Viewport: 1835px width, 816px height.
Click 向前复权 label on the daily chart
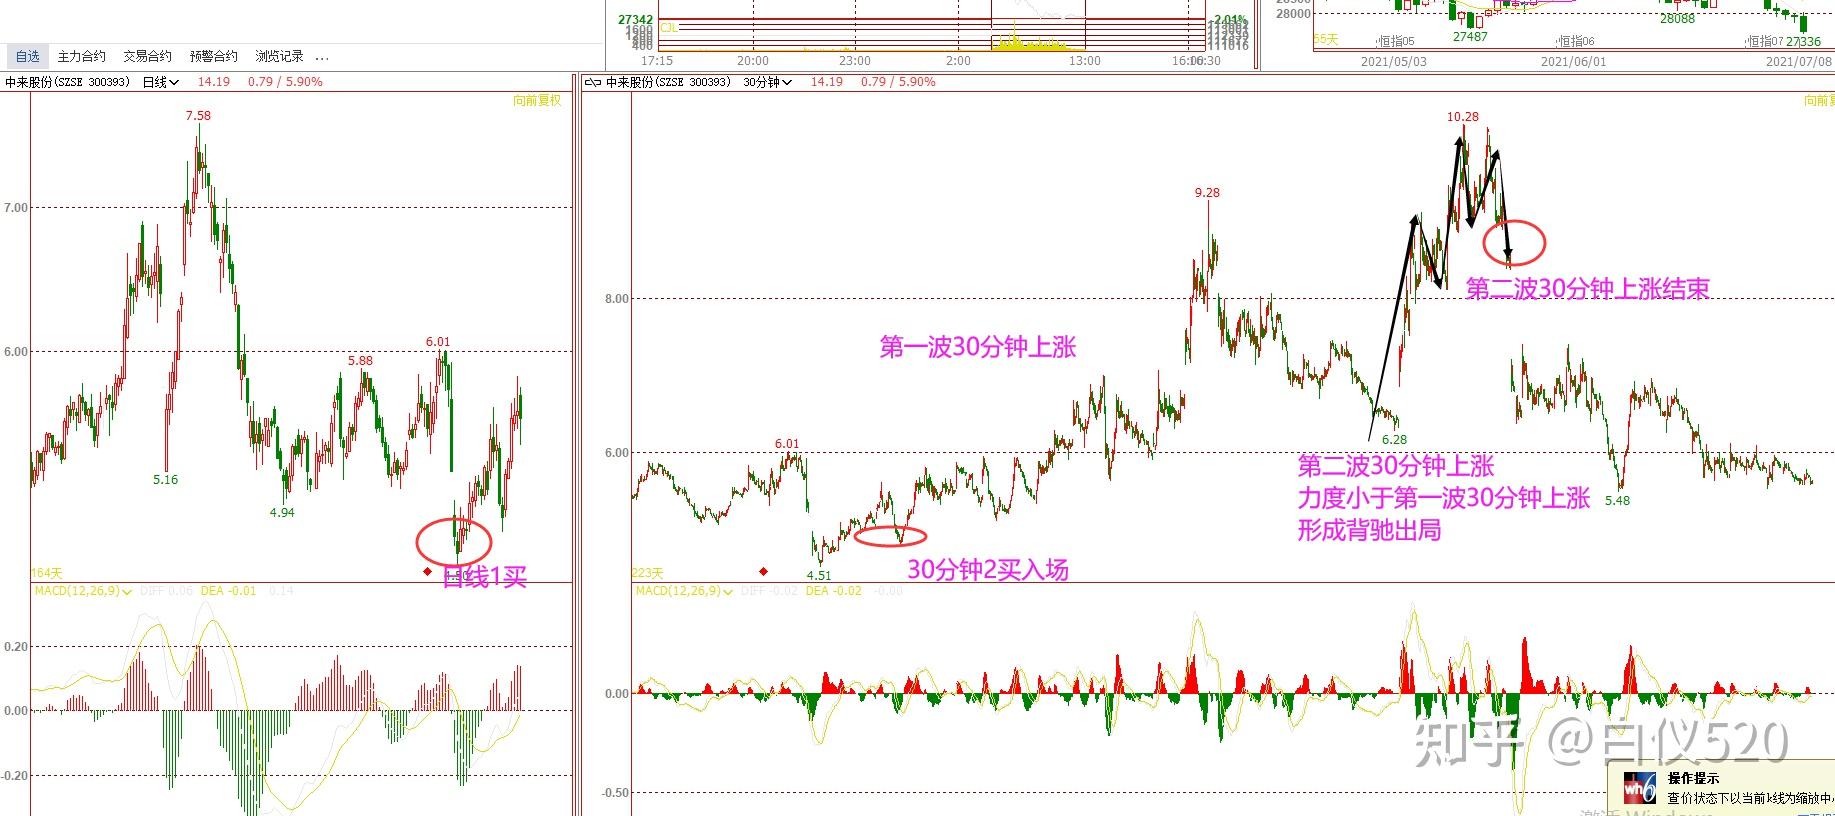(x=537, y=100)
